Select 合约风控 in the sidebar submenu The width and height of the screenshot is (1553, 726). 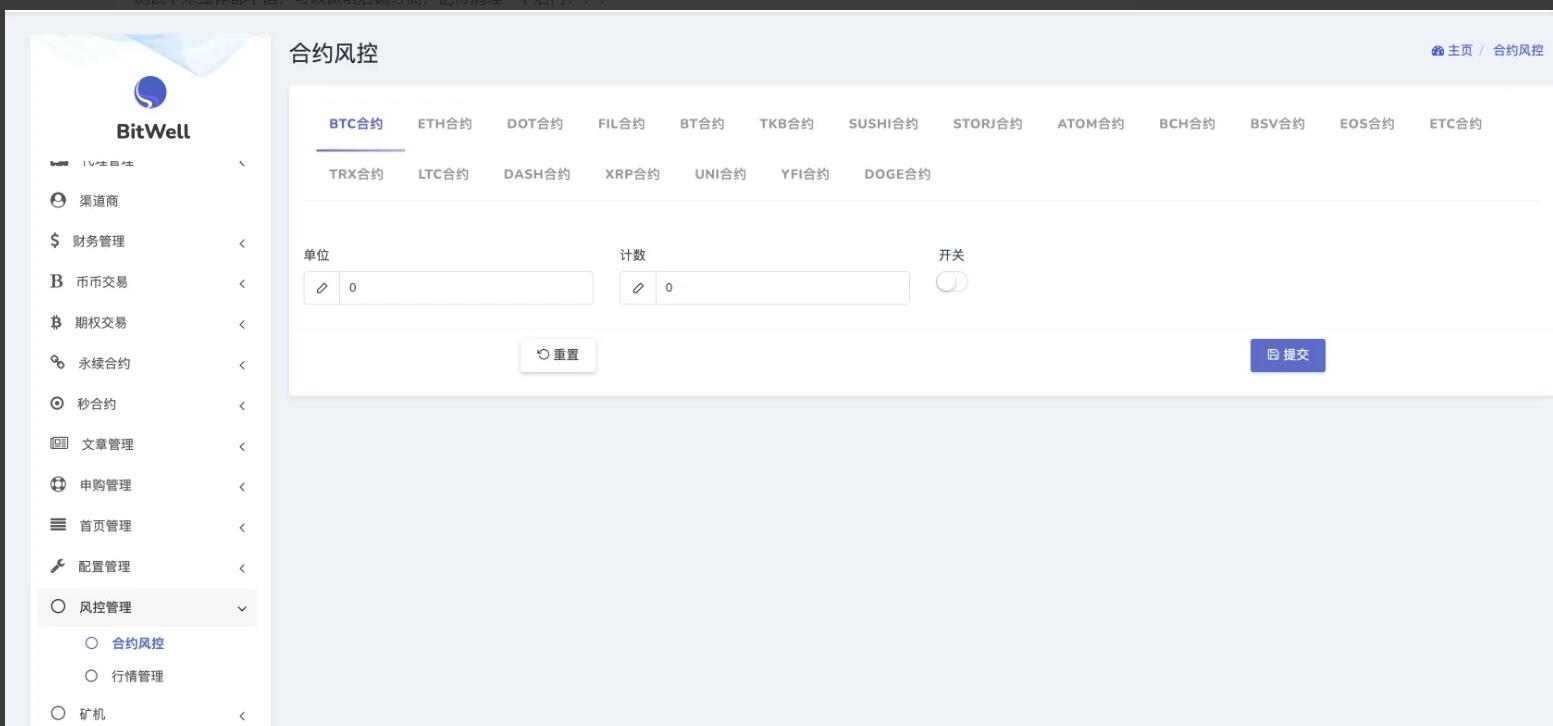[x=137, y=644]
